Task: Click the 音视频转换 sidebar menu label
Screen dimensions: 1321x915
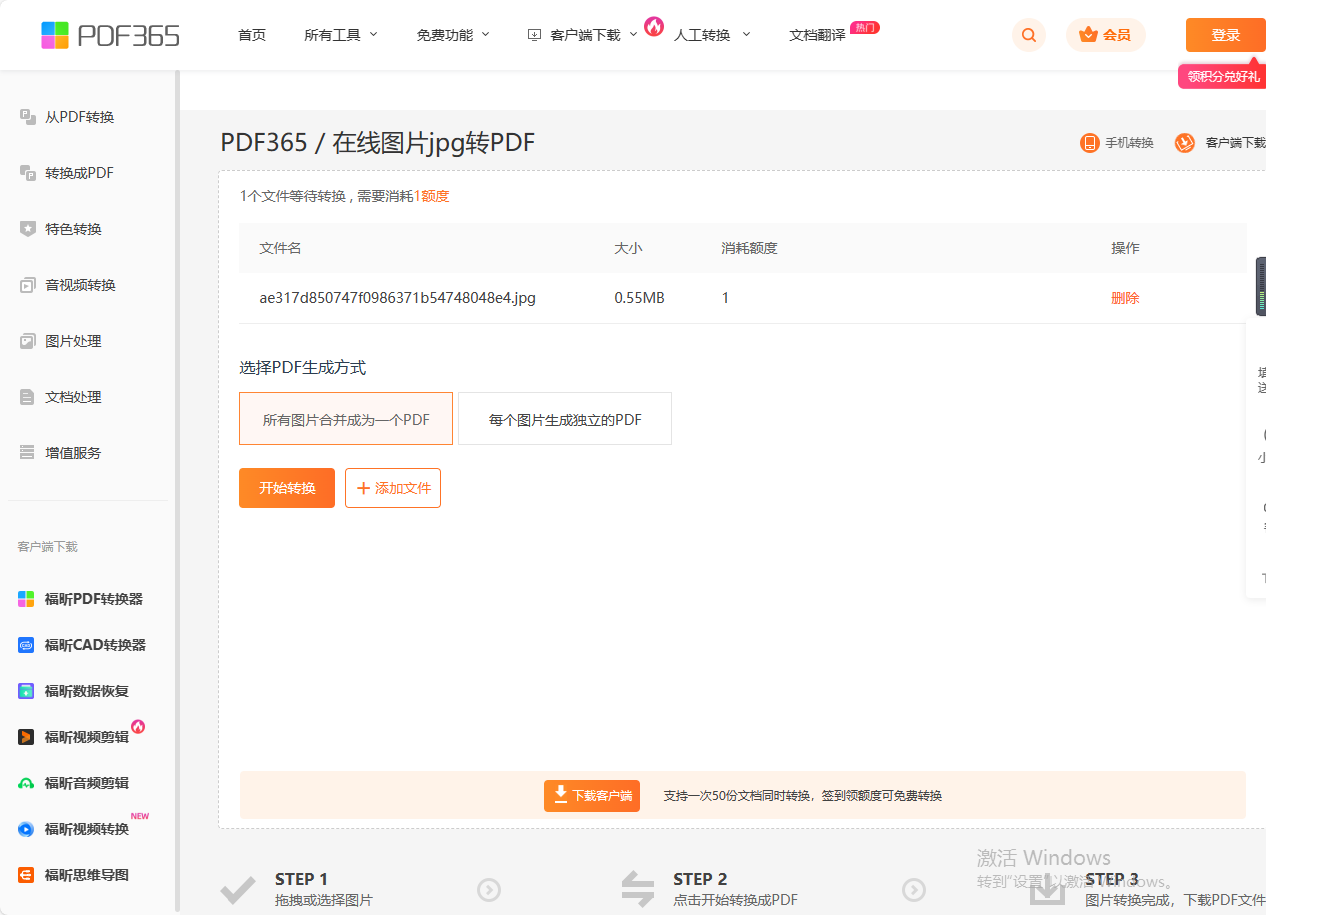Action: (x=80, y=285)
